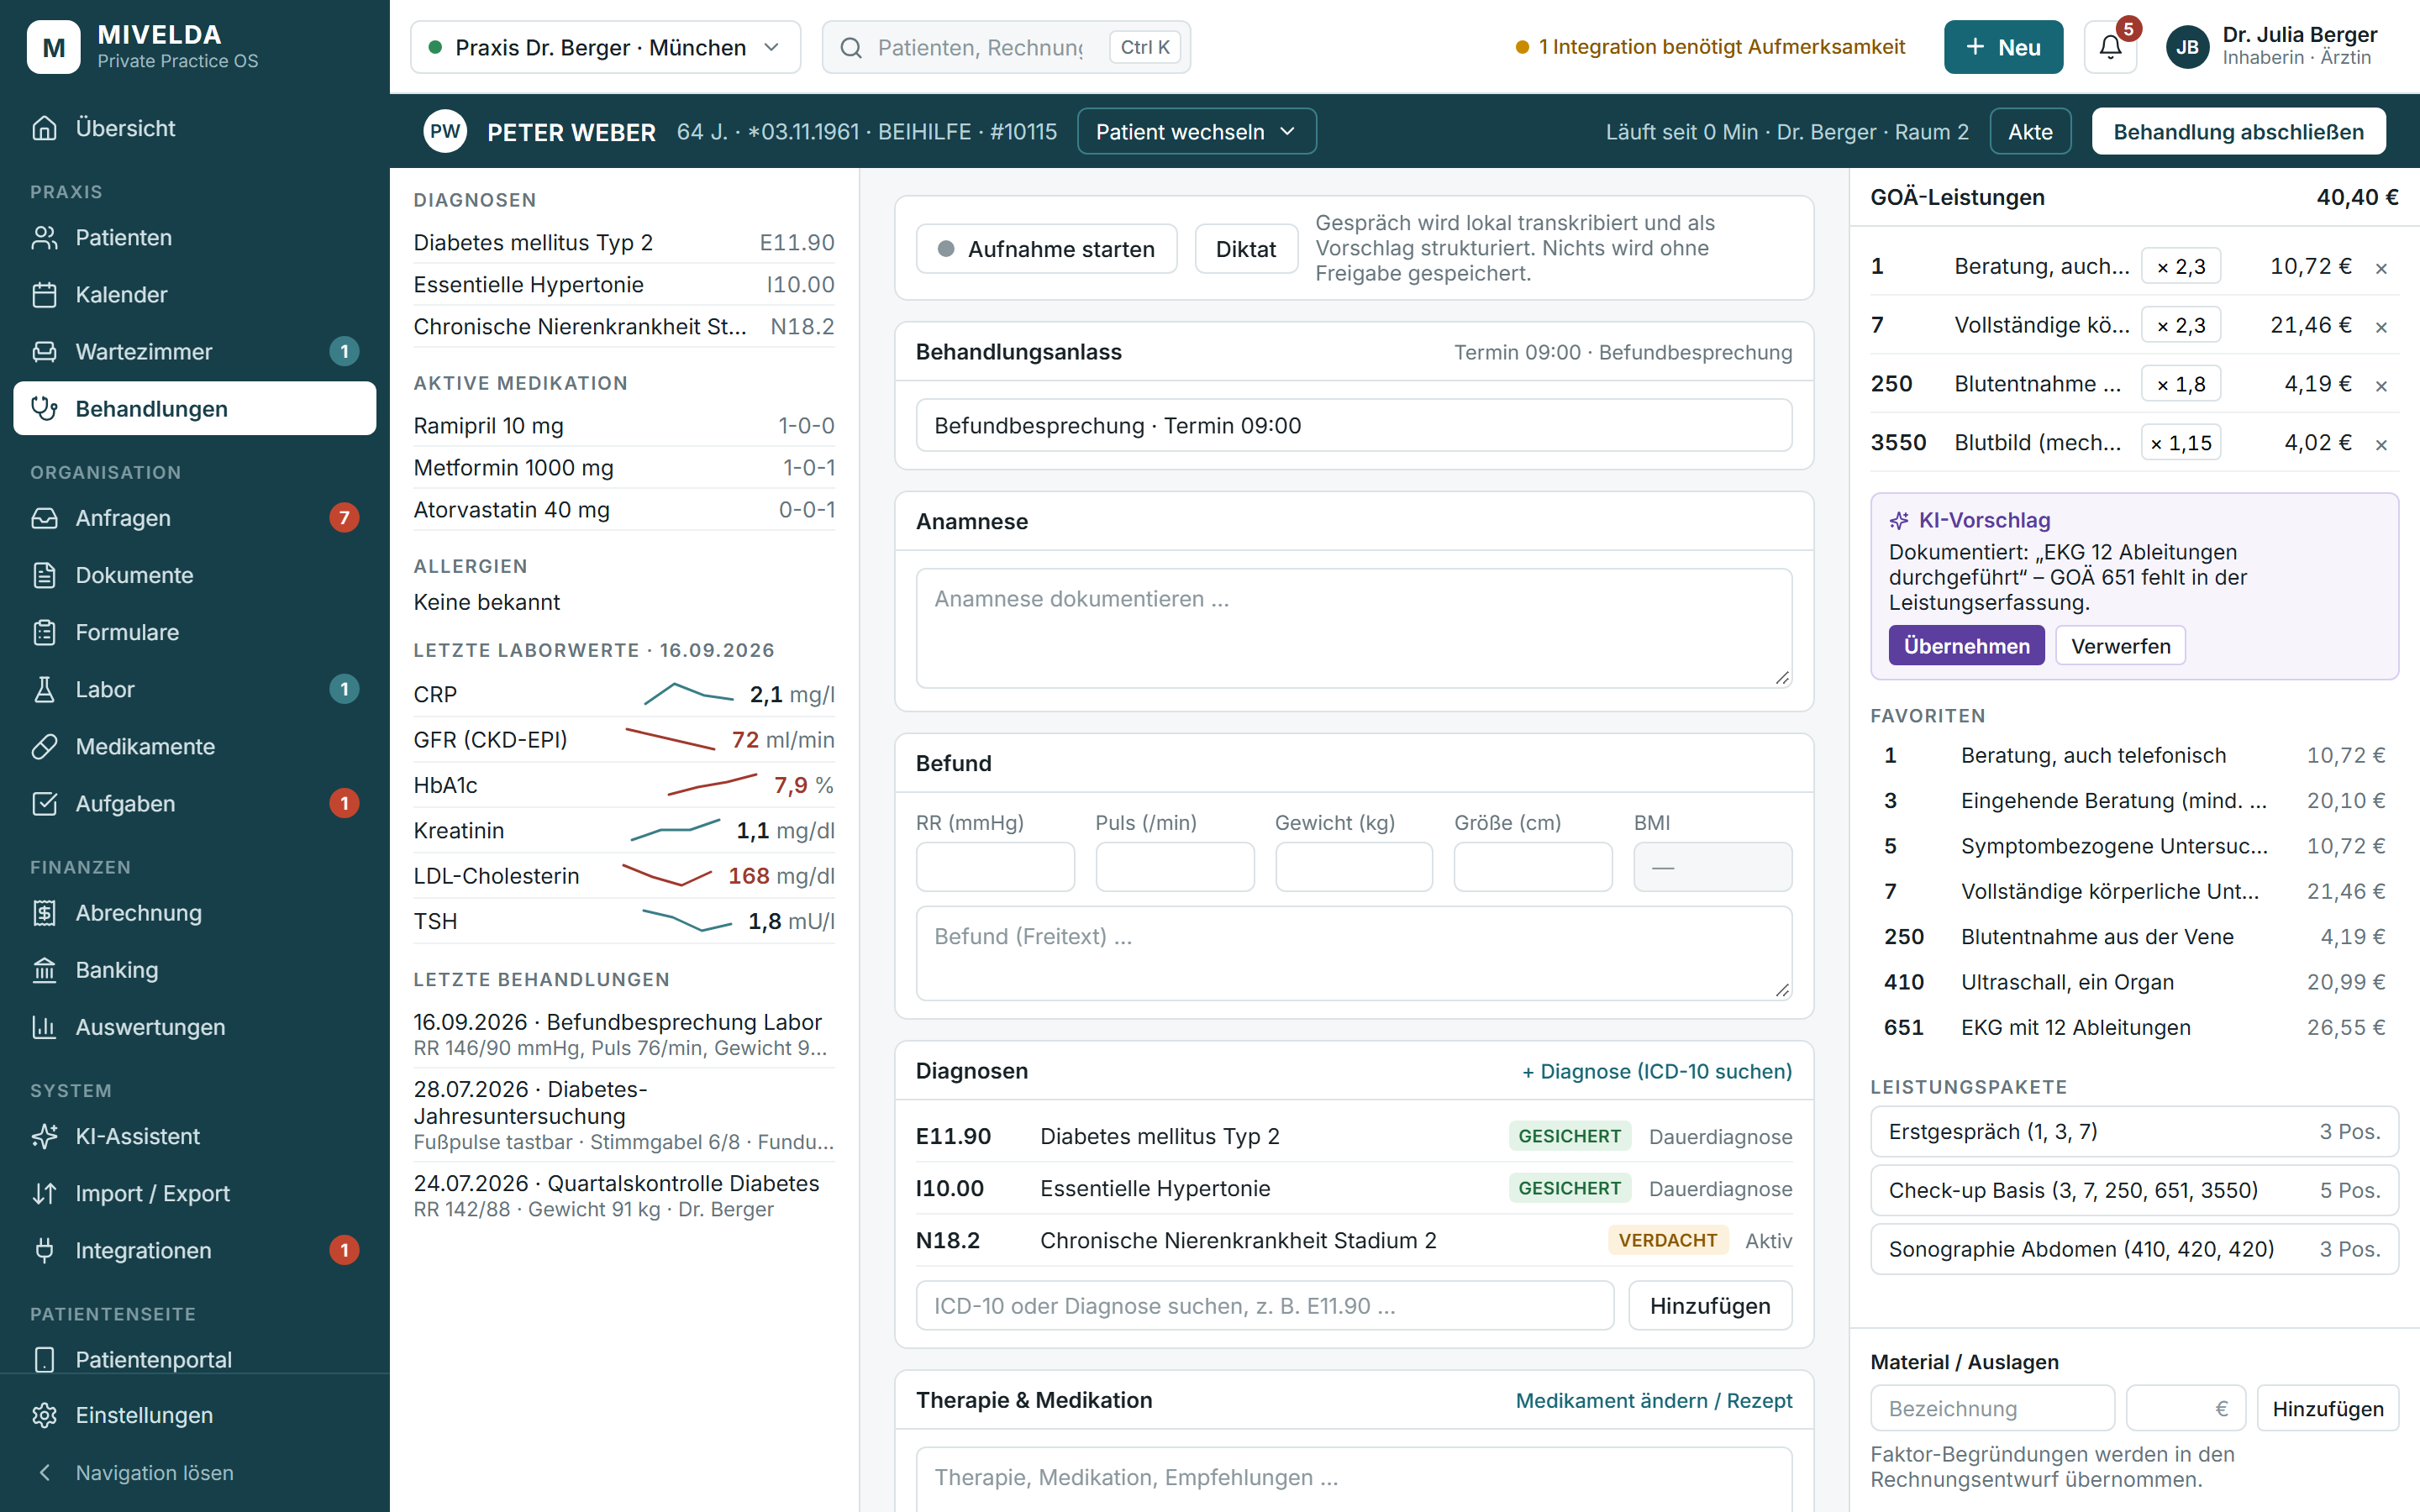
Task: Open Kalender calendar icon
Action: [44, 294]
